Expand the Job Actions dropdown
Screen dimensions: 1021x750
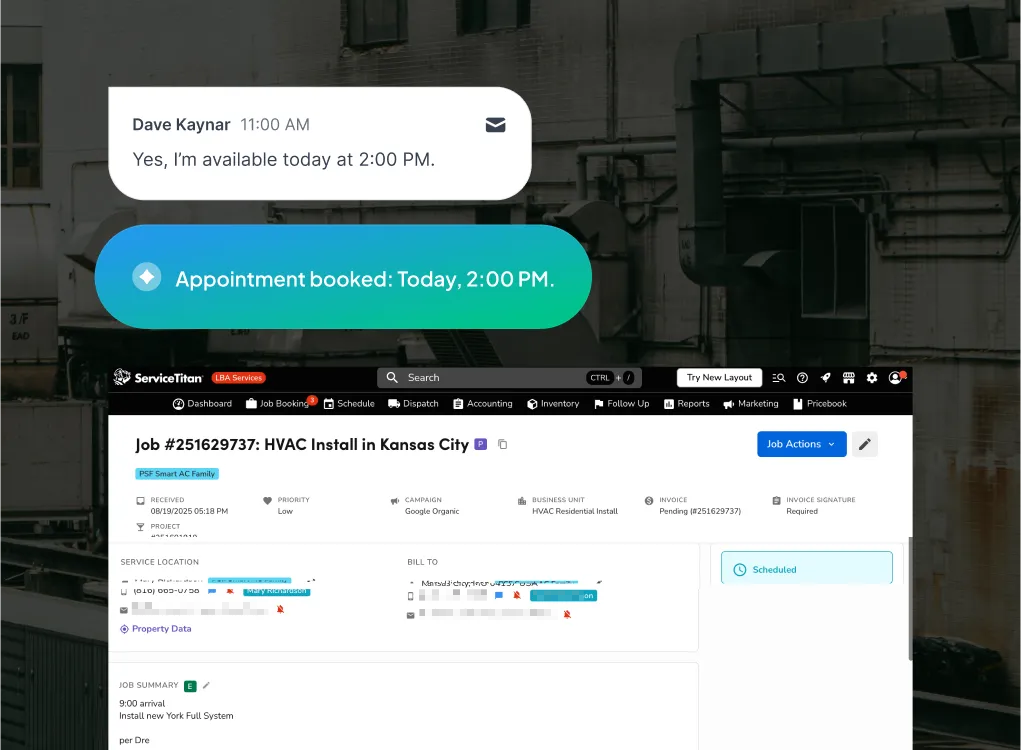(802, 444)
